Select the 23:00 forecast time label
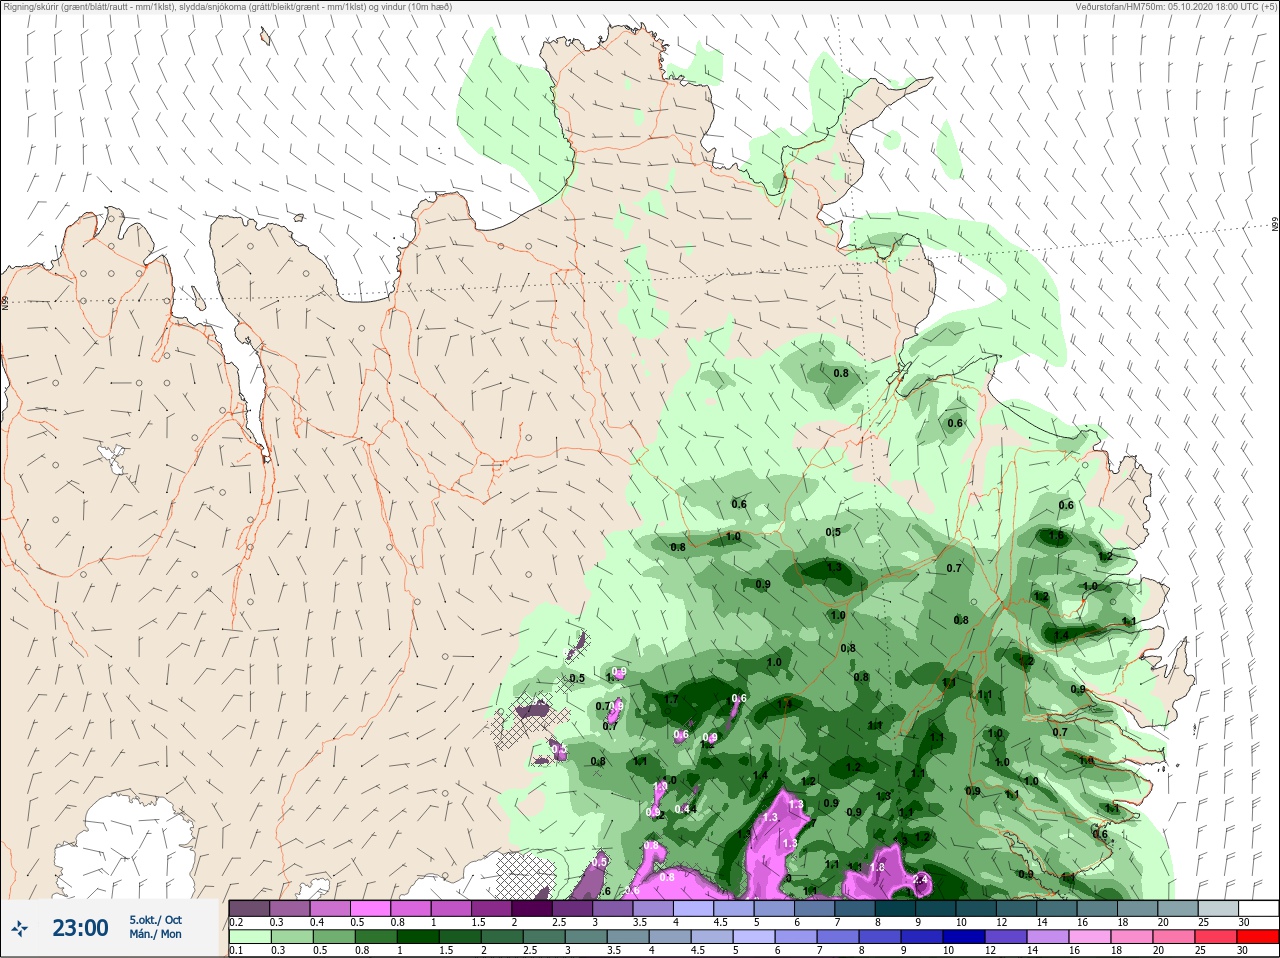 click(80, 928)
